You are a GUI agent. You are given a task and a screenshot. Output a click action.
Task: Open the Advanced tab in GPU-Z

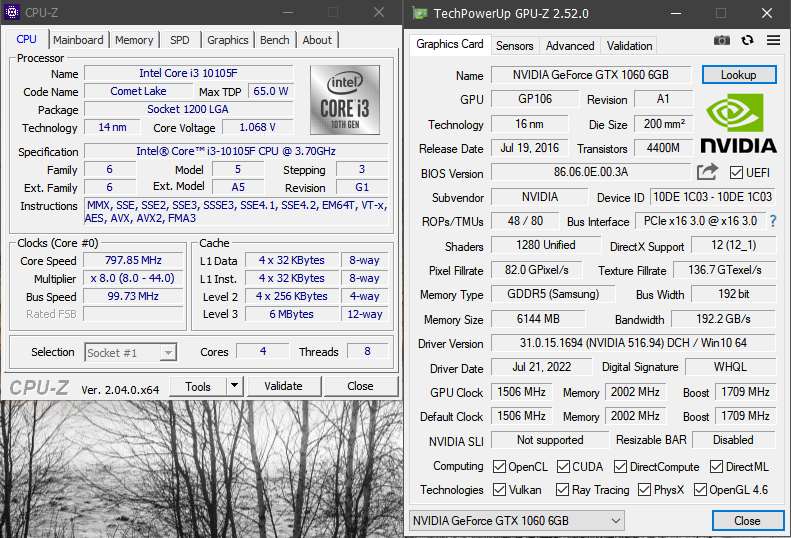(570, 45)
